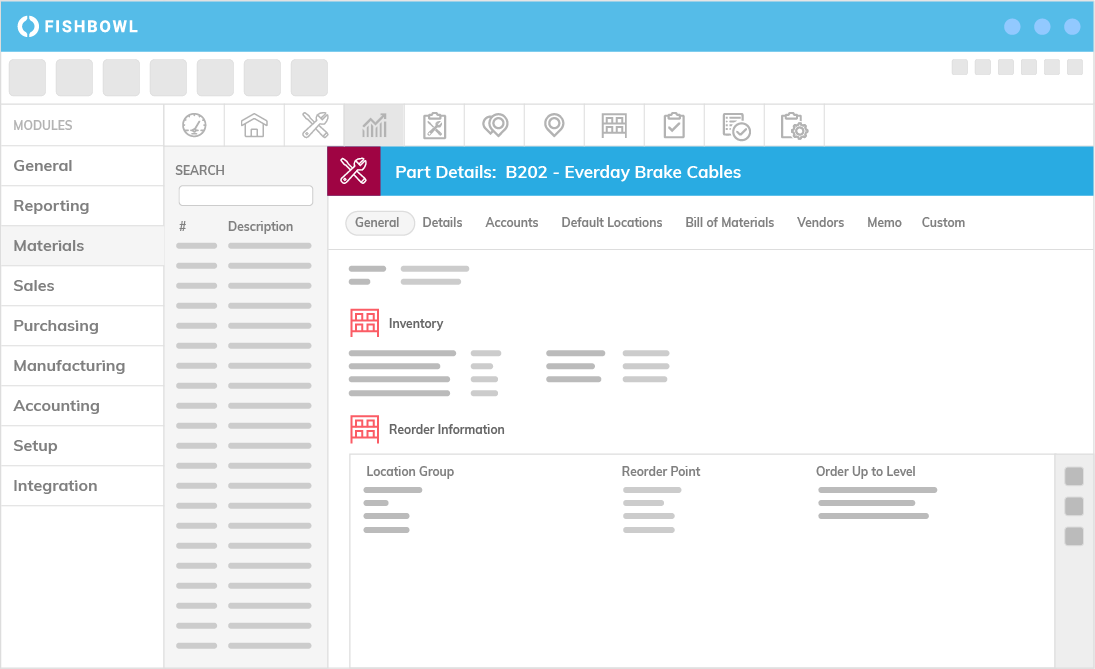Open the Vendors tab
Screen dimensions: 1095x669
(x=820, y=222)
